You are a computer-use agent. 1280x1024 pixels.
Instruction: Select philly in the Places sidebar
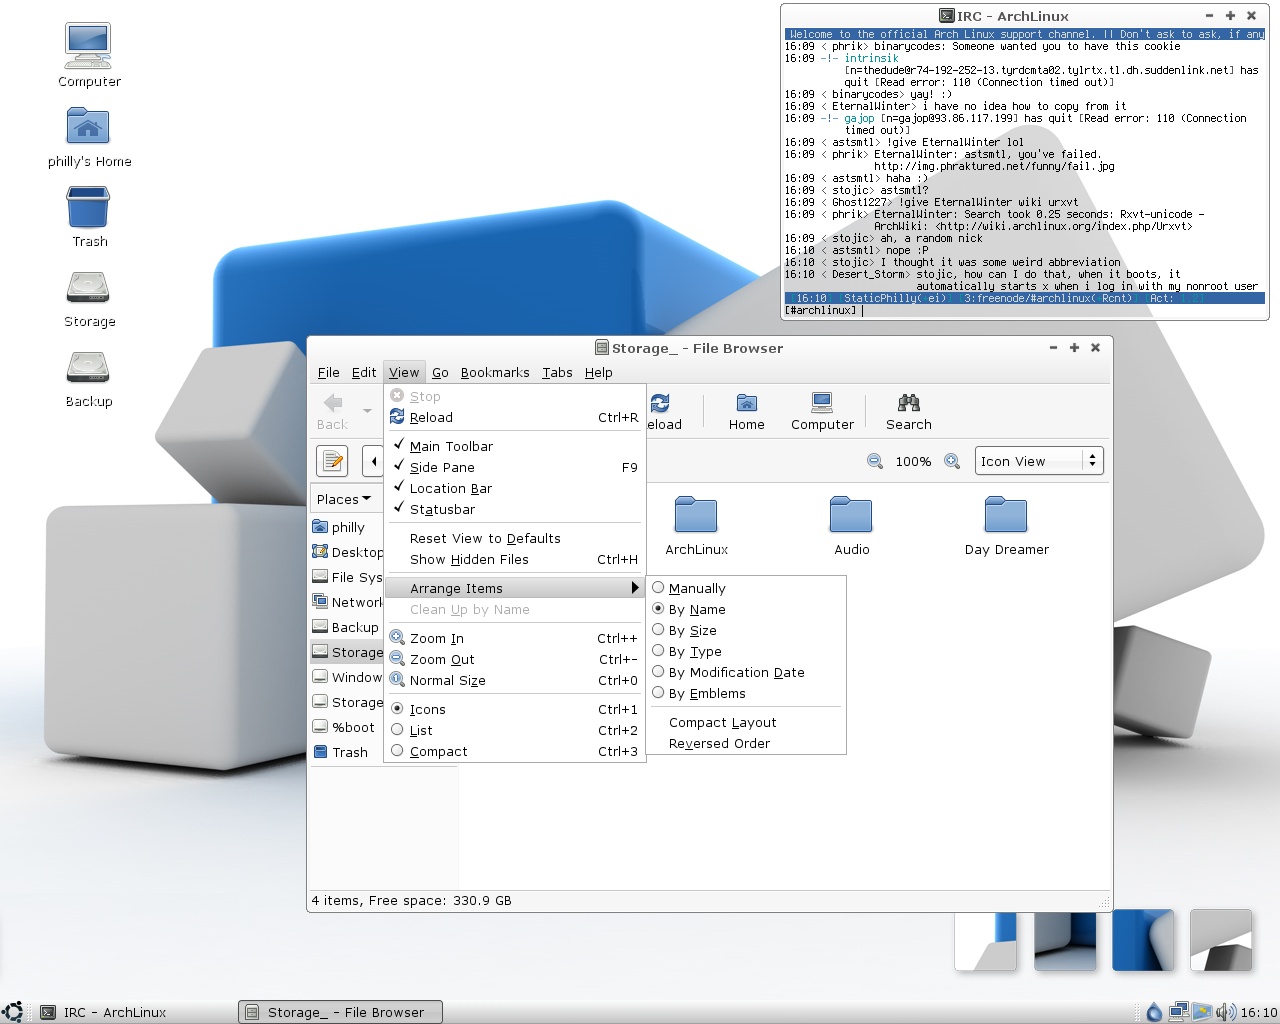[x=347, y=527]
